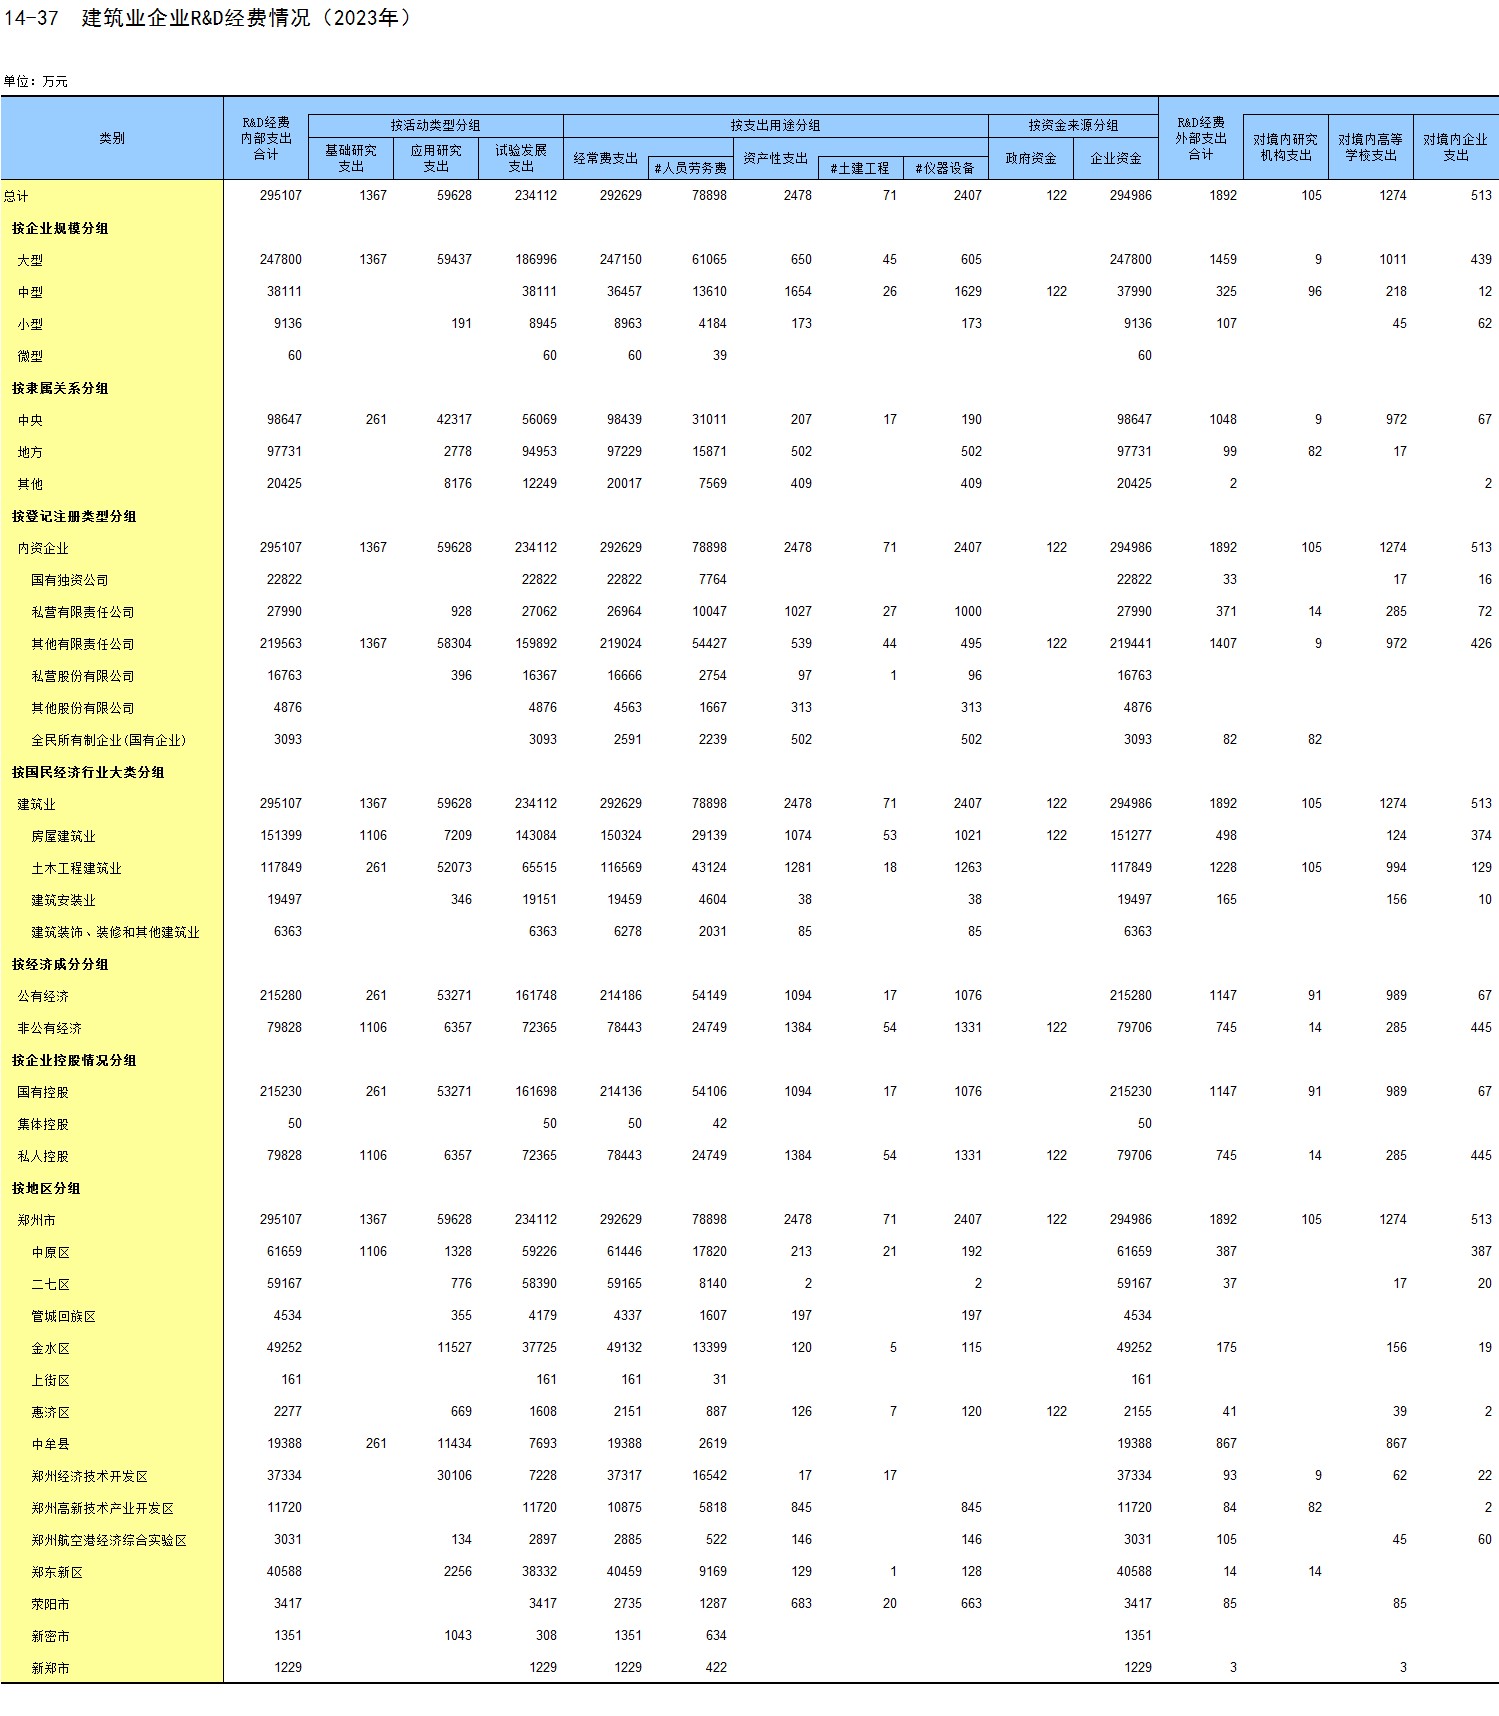
Task: Click the 非公有经济 row label
Action: [x=50, y=1028]
